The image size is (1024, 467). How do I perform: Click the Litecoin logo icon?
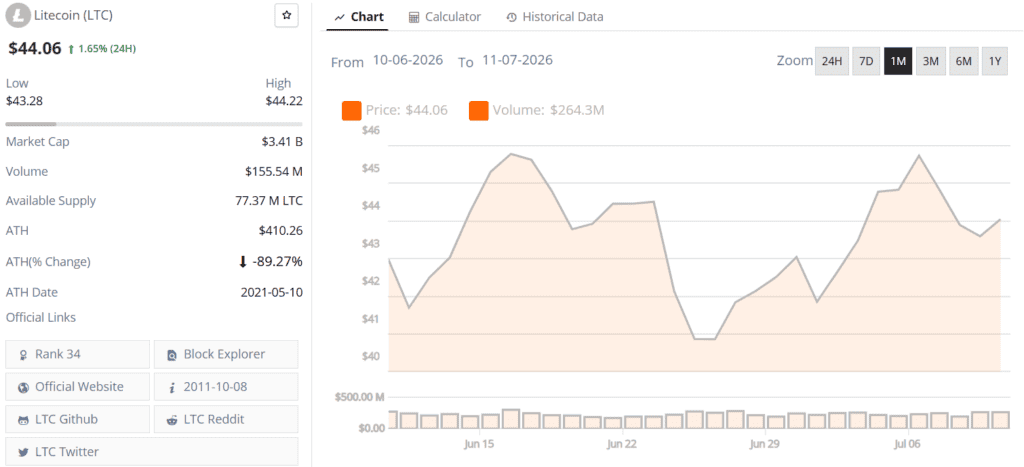pyautogui.click(x=17, y=16)
